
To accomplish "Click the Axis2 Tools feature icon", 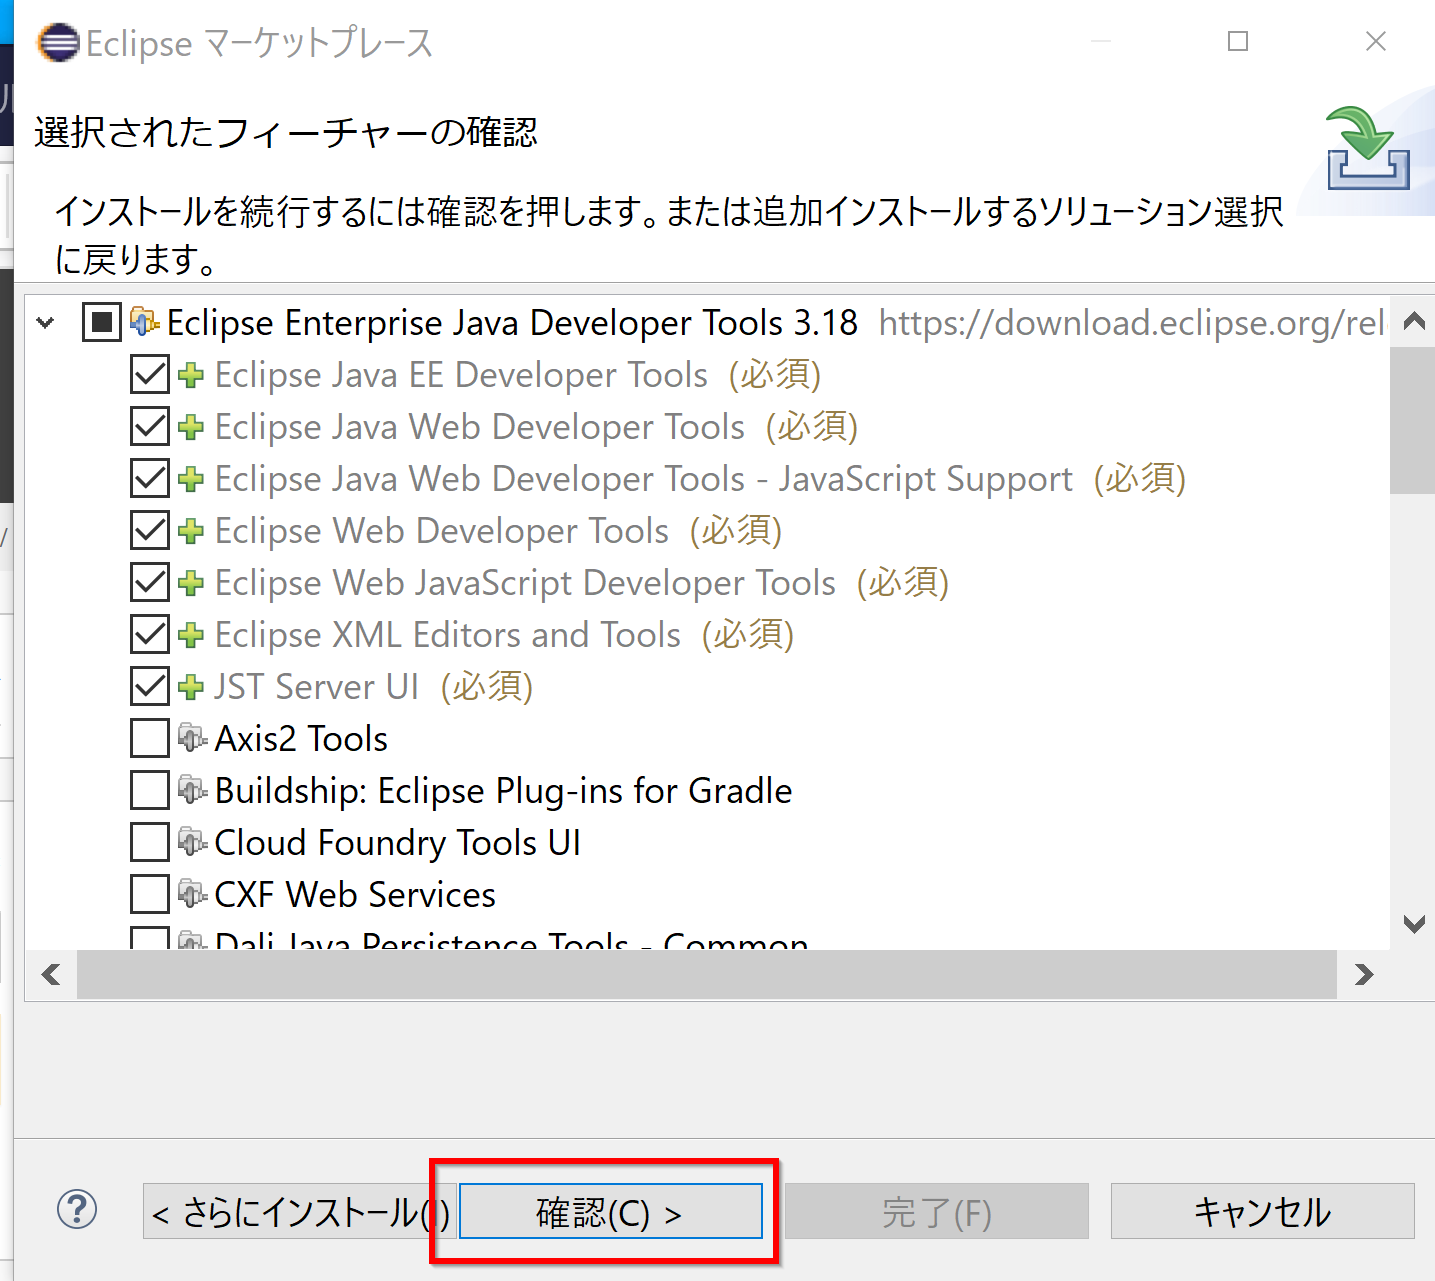I will (x=192, y=738).
